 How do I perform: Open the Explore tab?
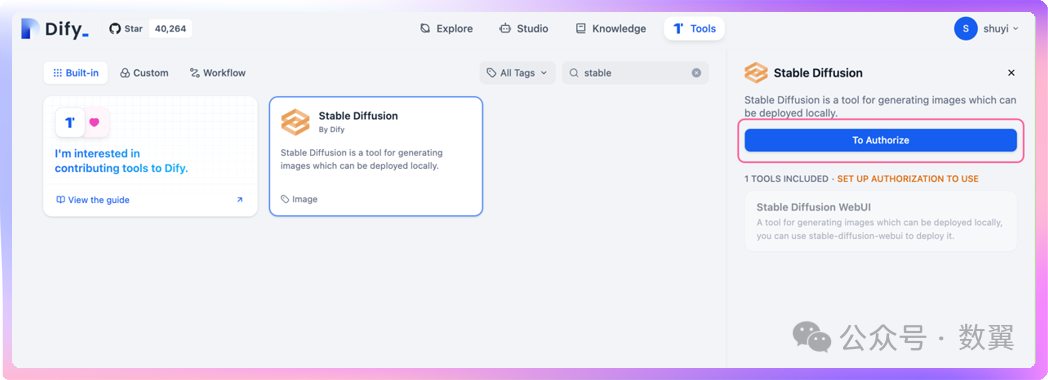pos(446,29)
